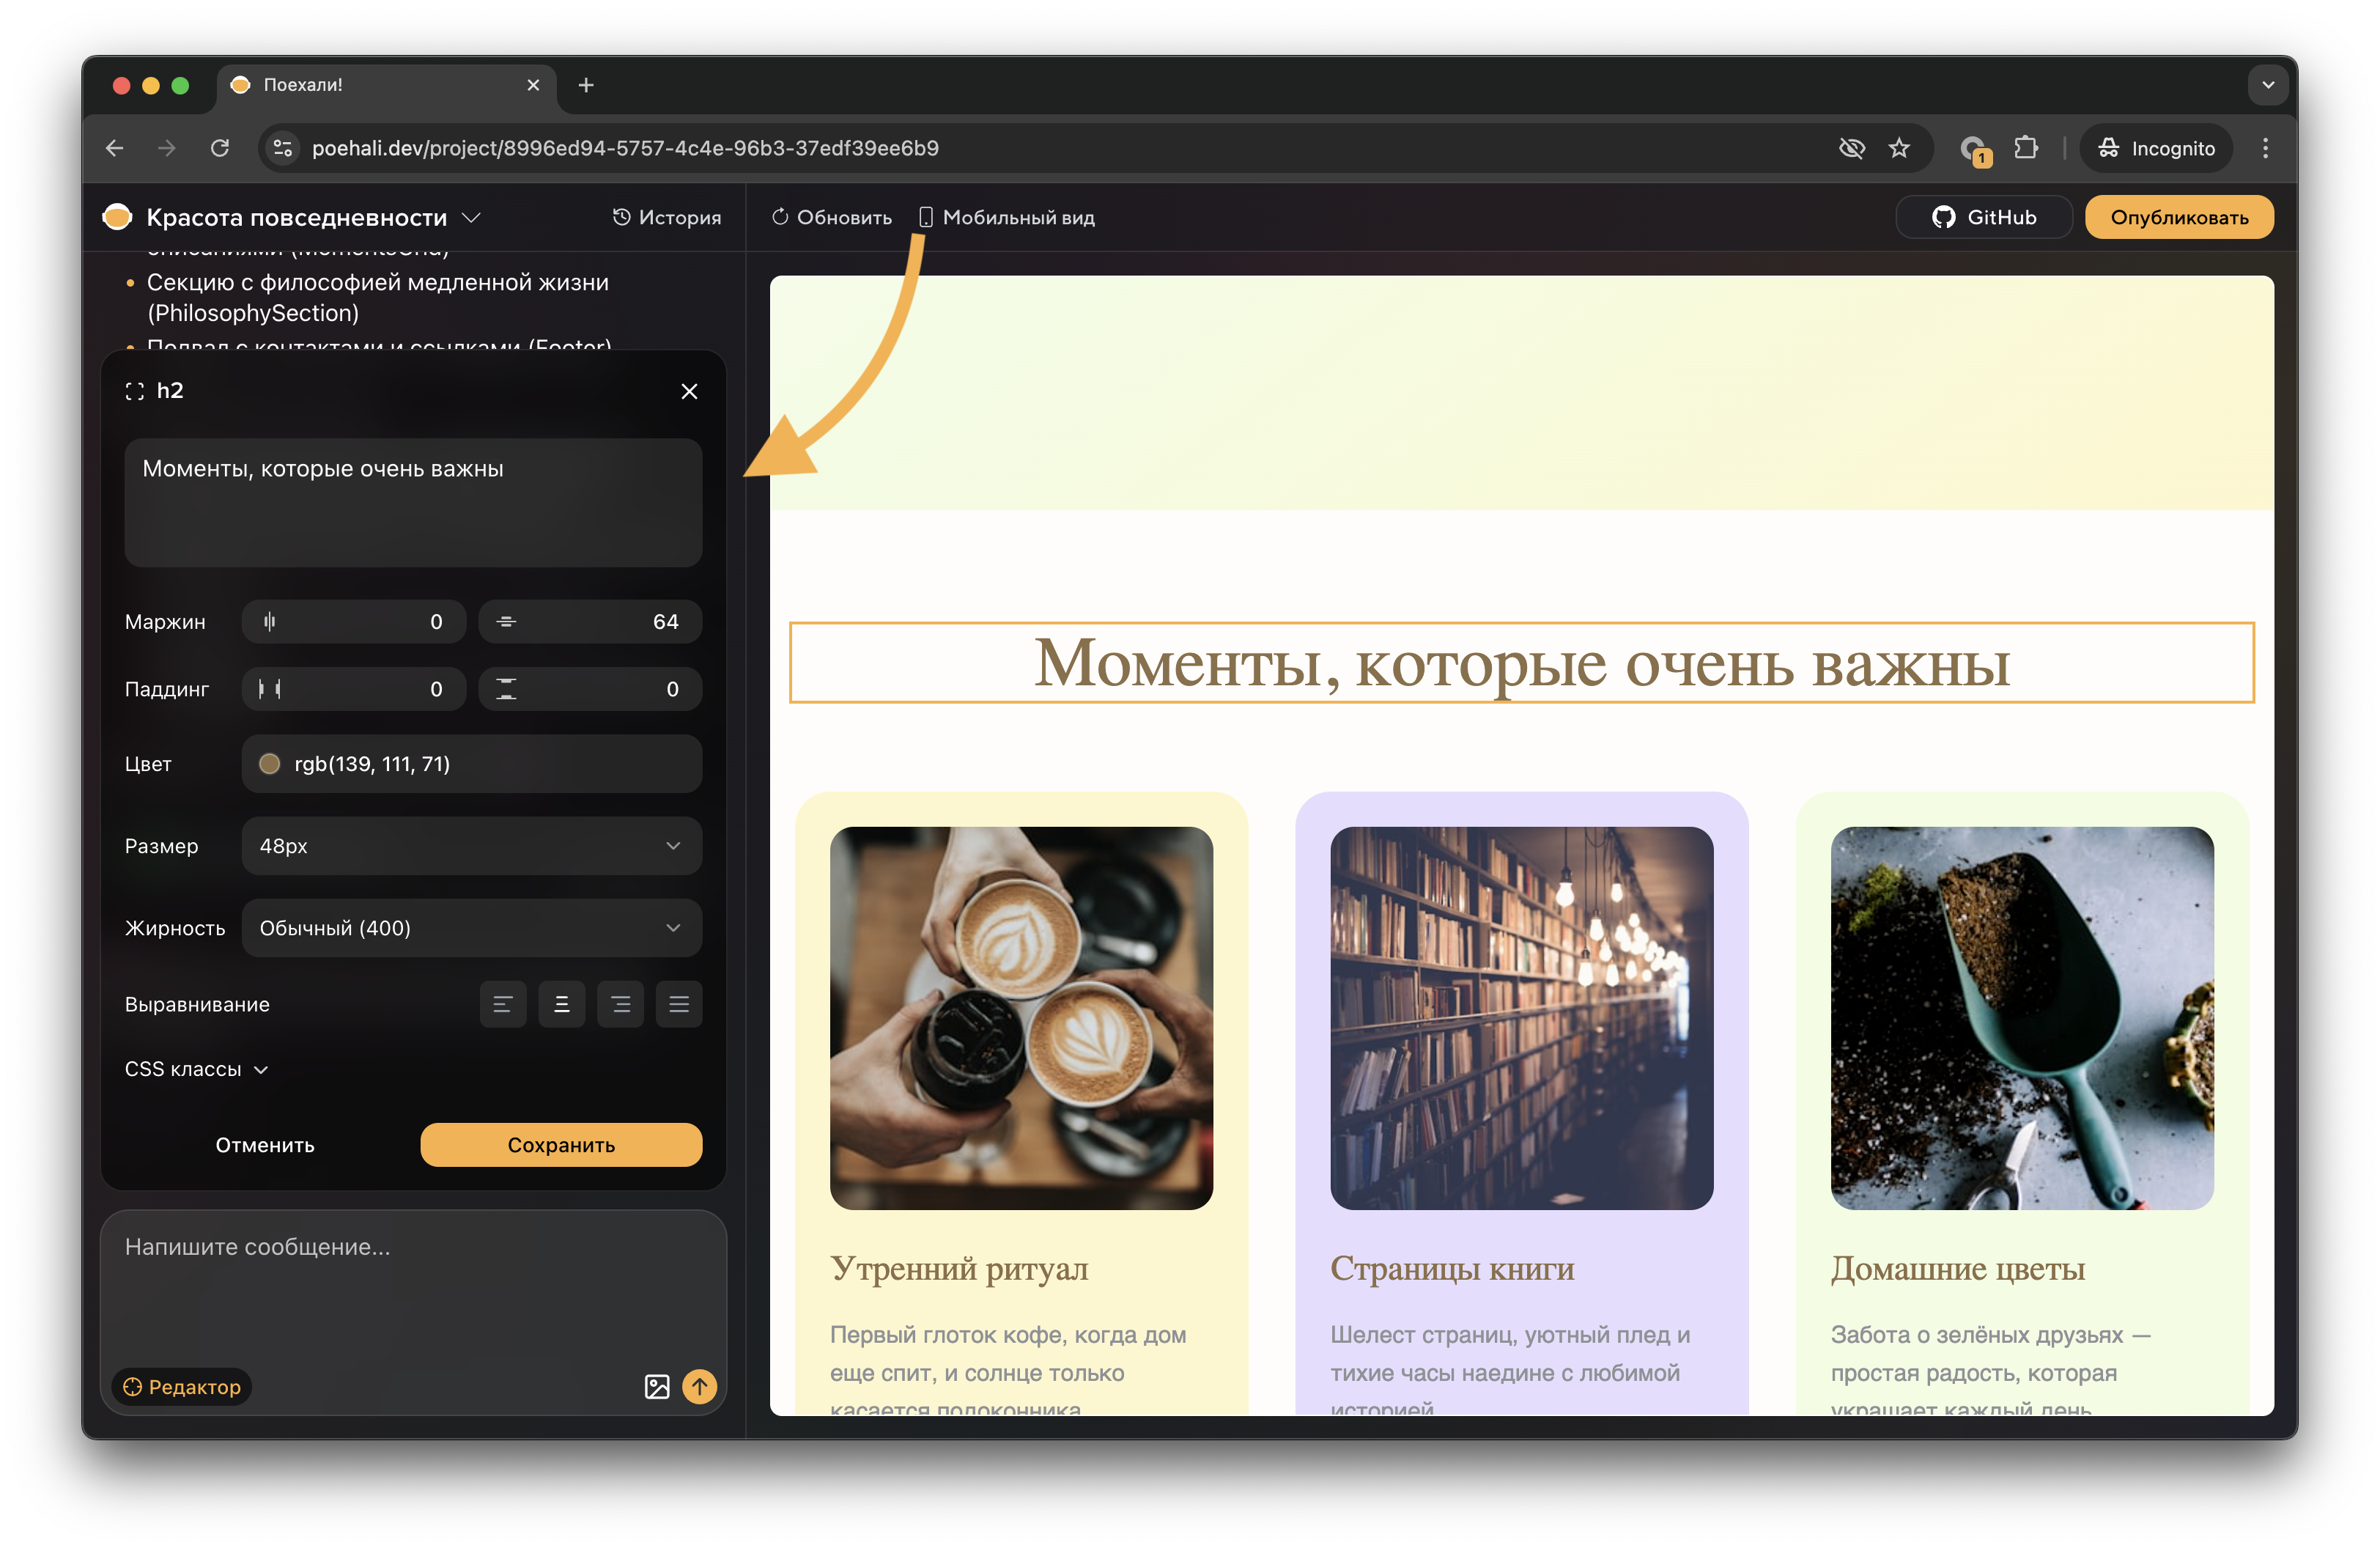Expand the CSS классы section
This screenshot has width=2380, height=1548.
coord(196,1069)
